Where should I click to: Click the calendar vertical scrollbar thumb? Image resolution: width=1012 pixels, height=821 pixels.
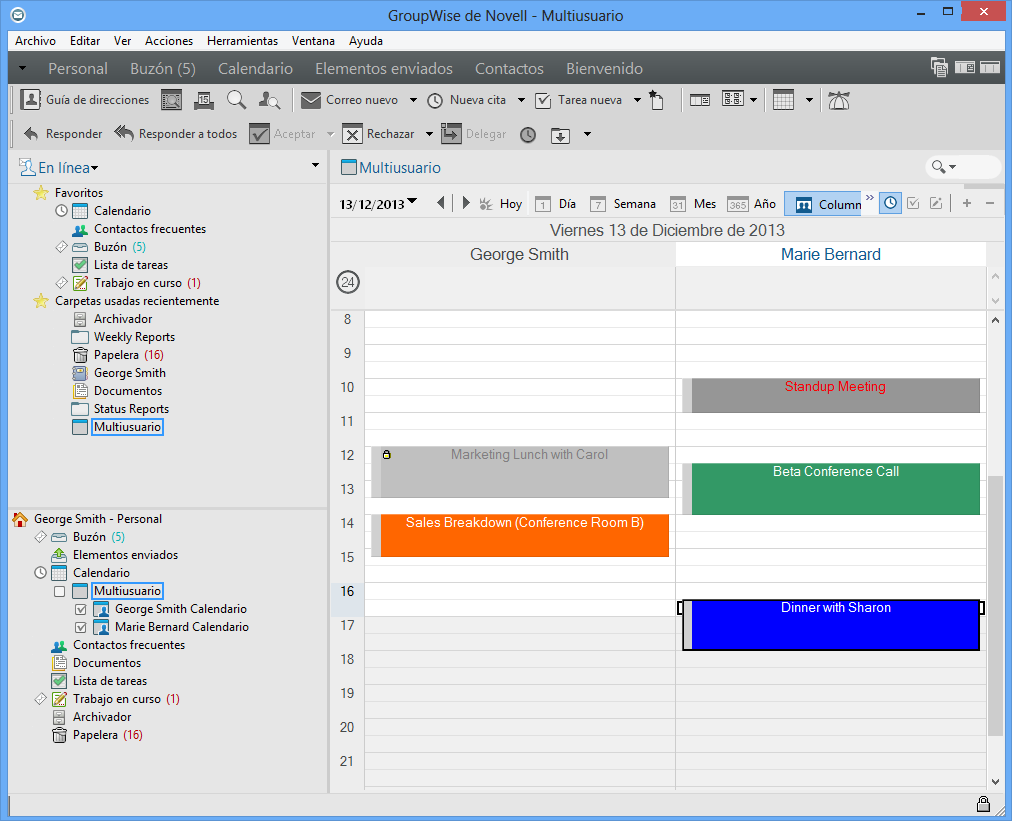[995, 605]
